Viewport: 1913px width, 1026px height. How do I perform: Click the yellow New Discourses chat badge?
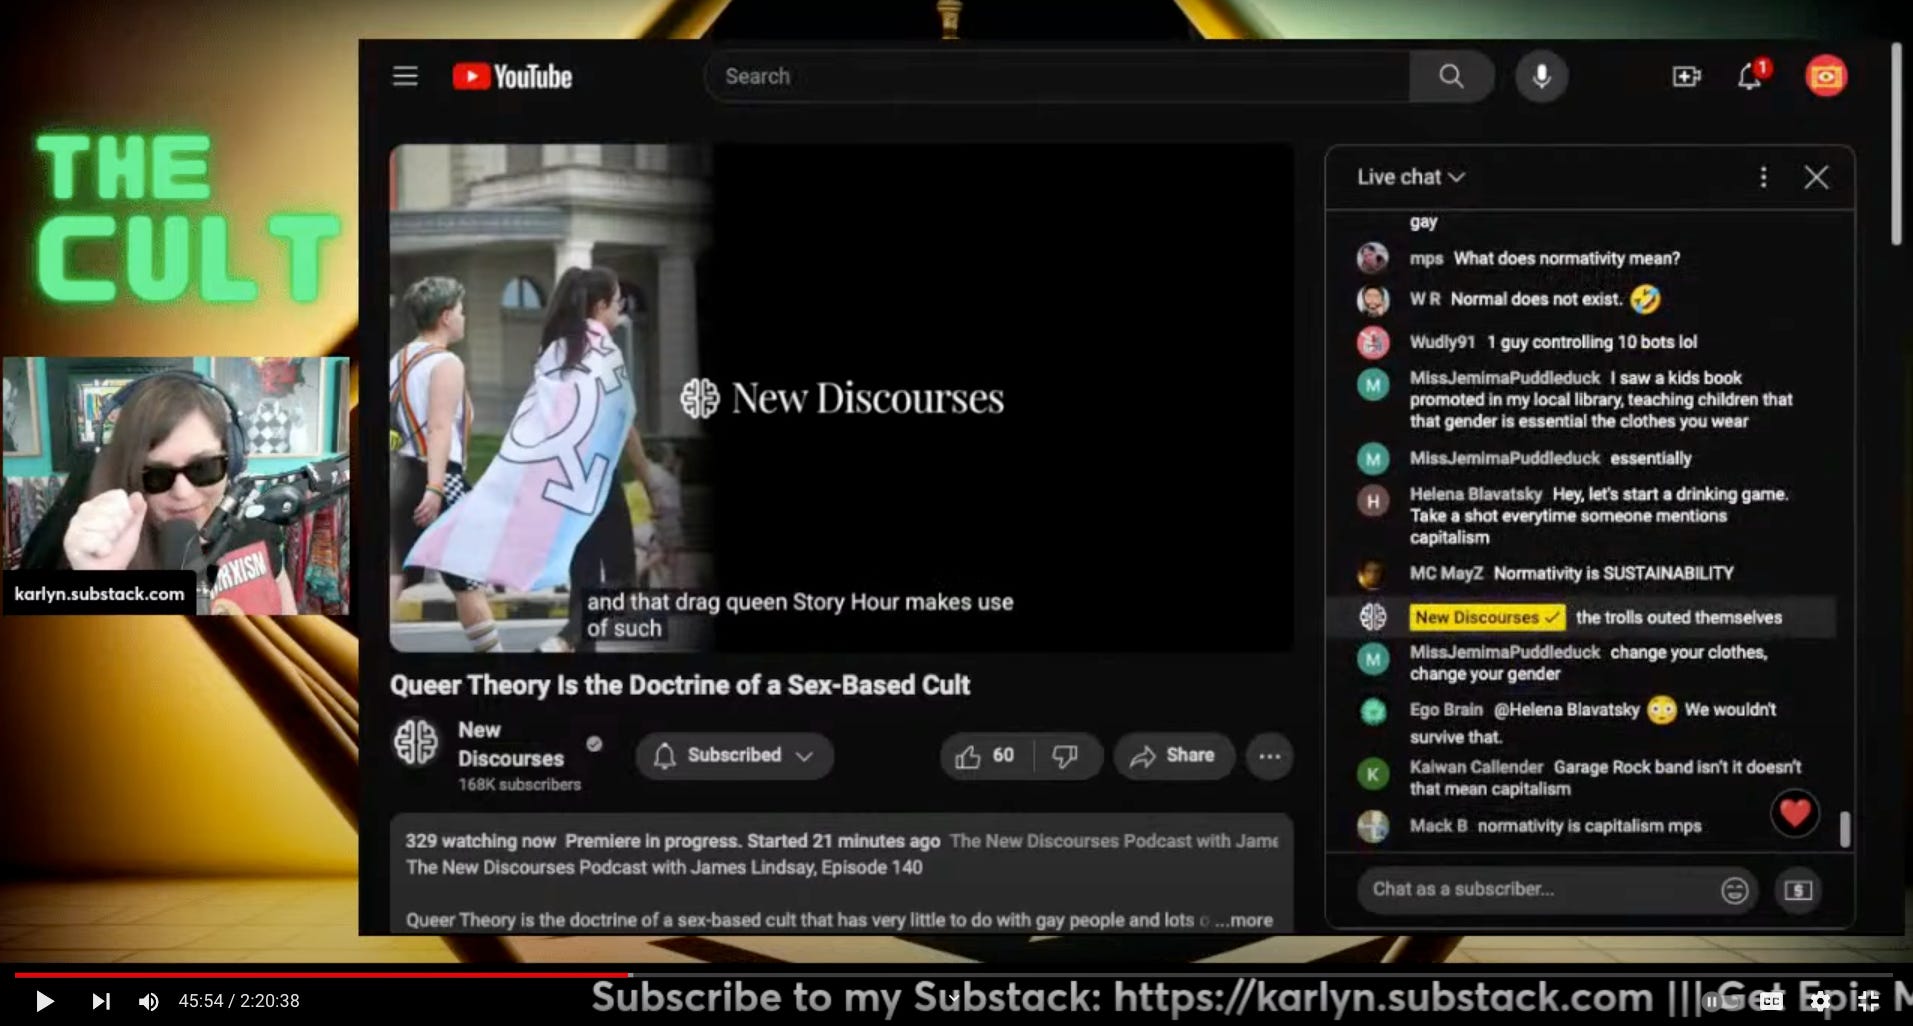(1487, 617)
